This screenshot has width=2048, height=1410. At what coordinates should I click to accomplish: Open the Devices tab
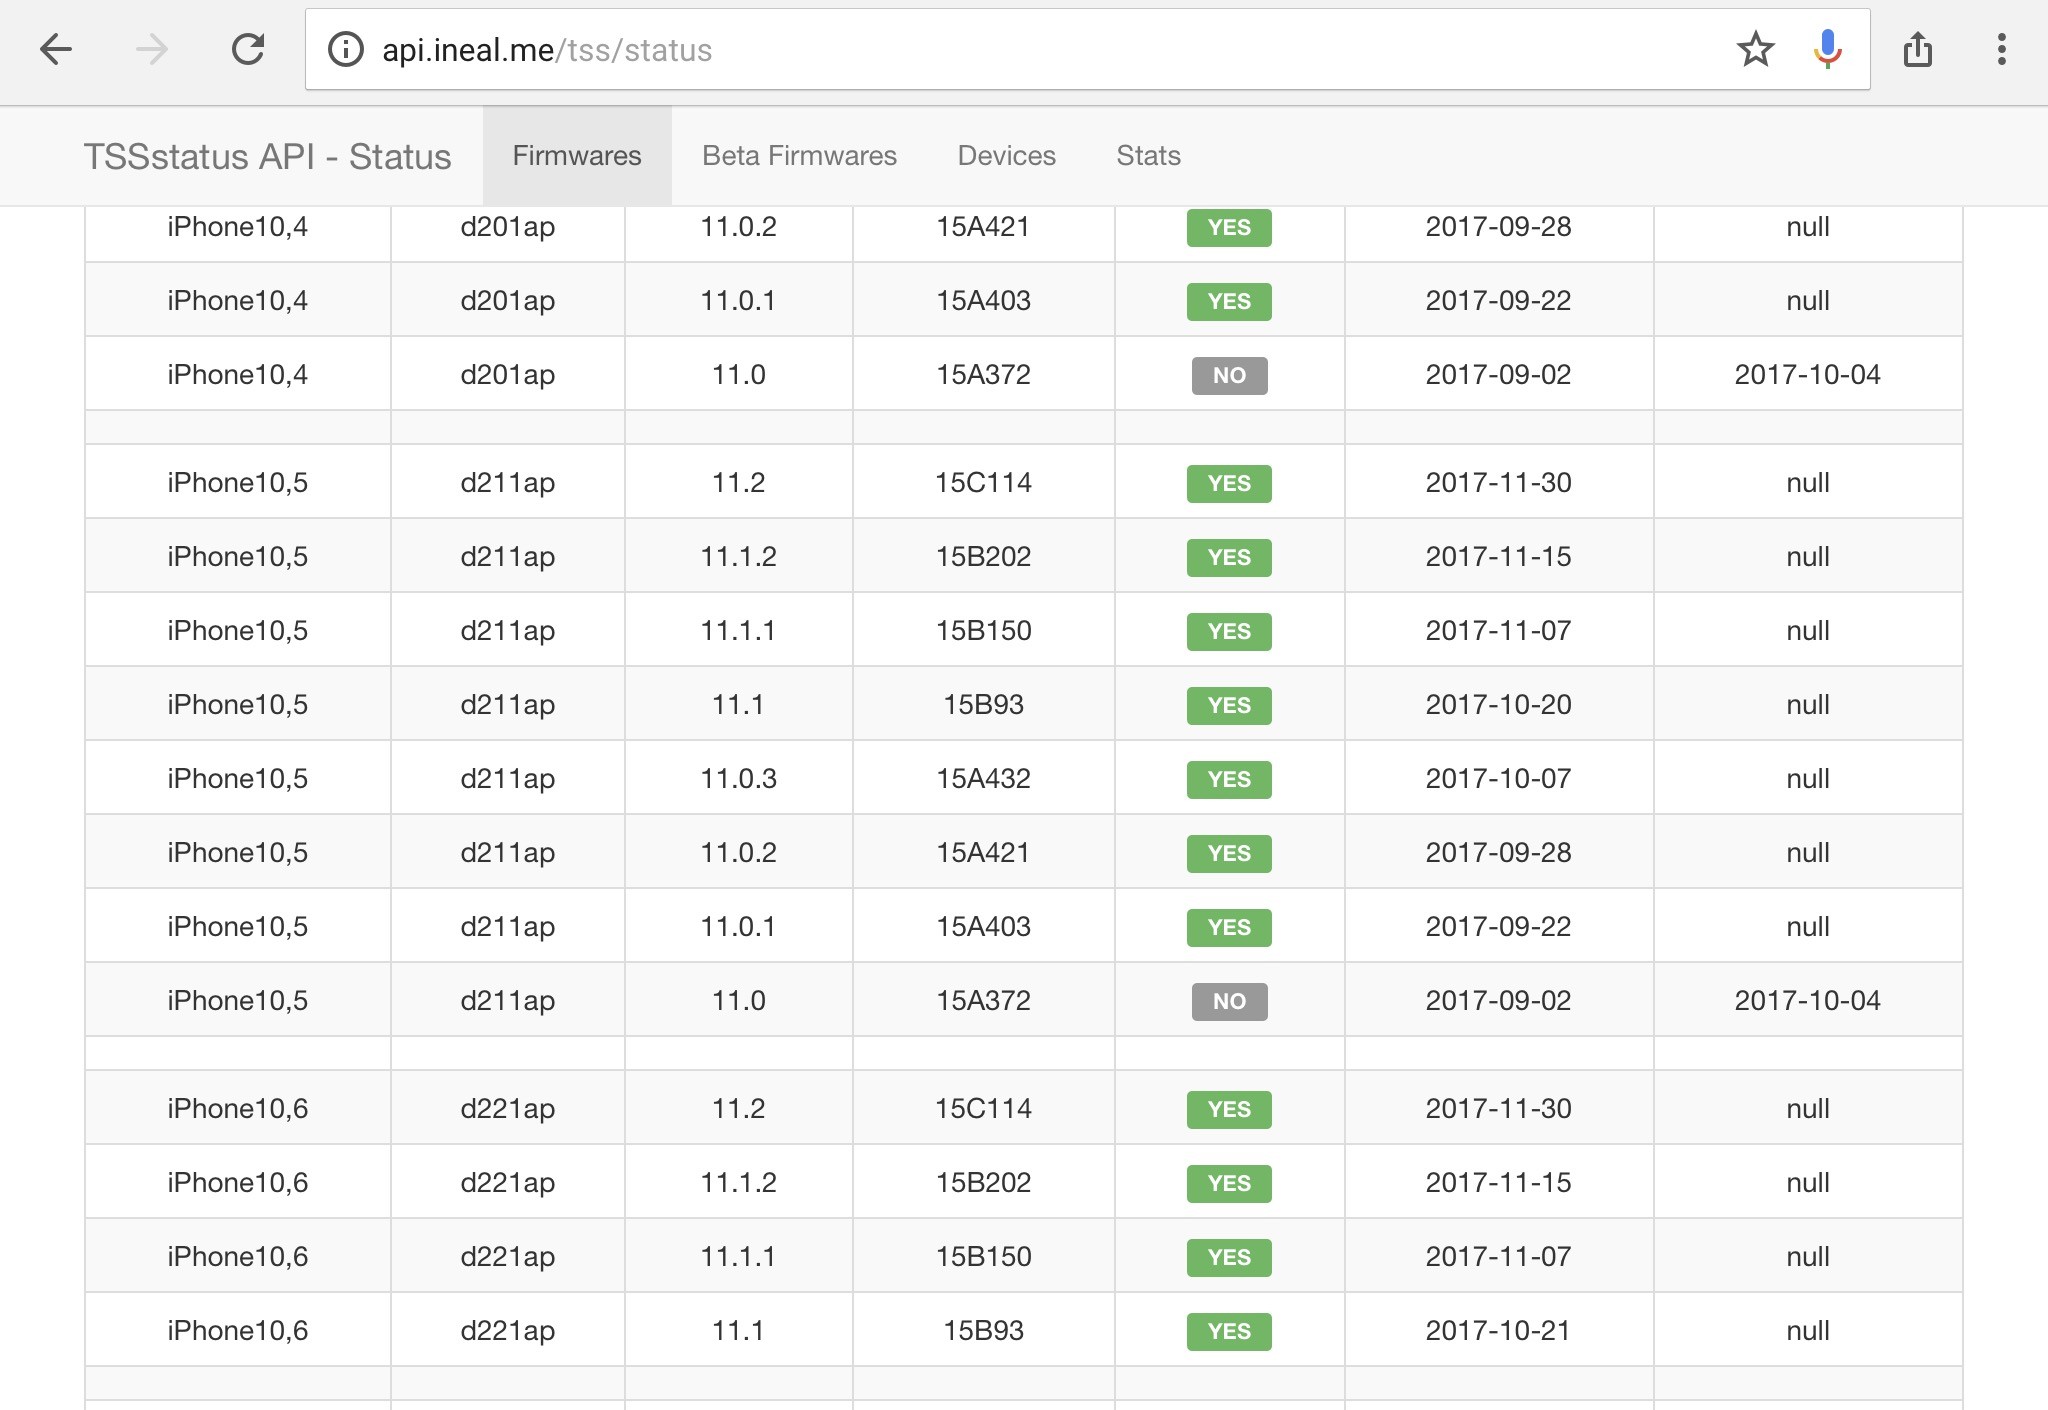(x=1006, y=156)
